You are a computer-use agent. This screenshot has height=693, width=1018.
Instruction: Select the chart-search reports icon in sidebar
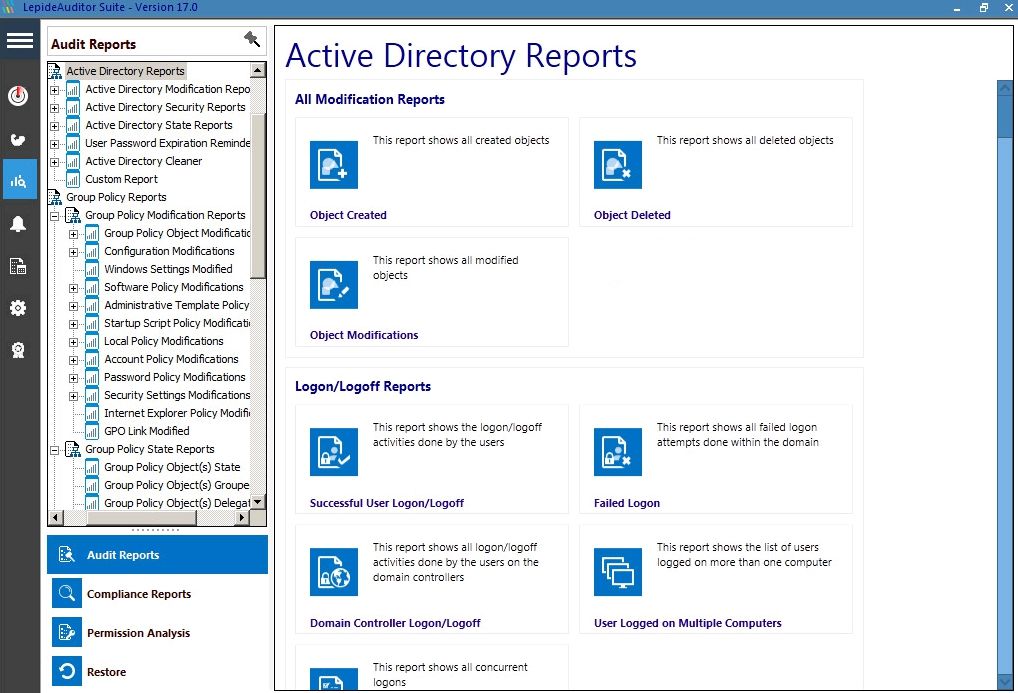pos(18,181)
